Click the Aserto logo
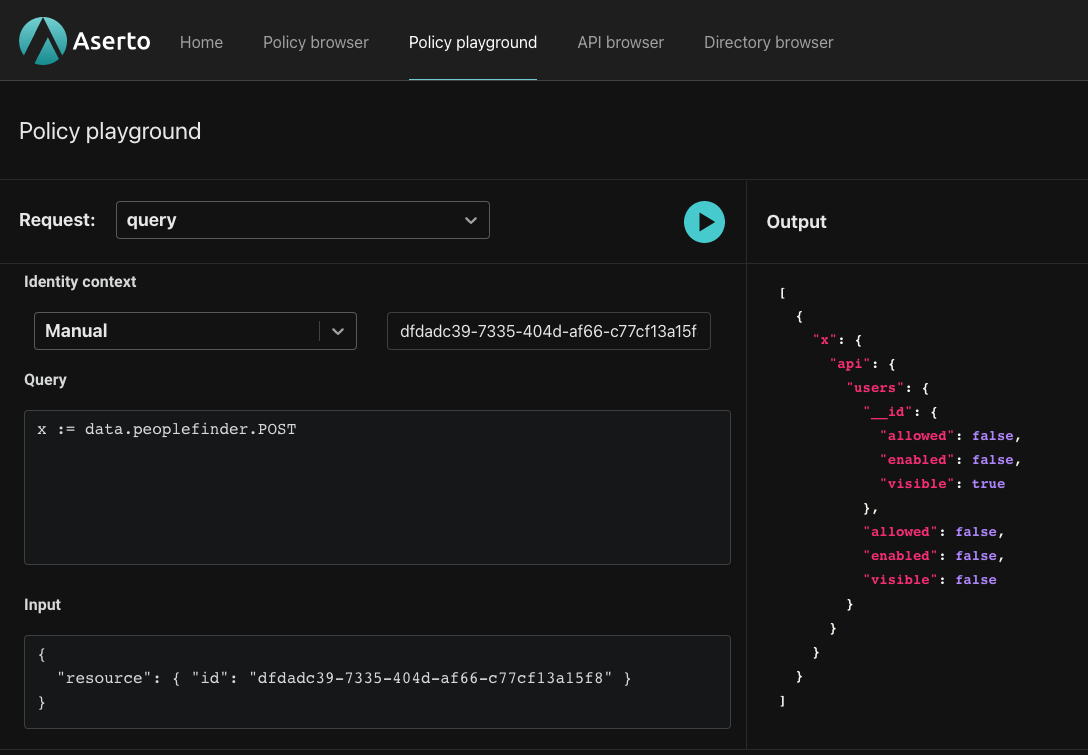Viewport: 1088px width, 755px height. (85, 42)
